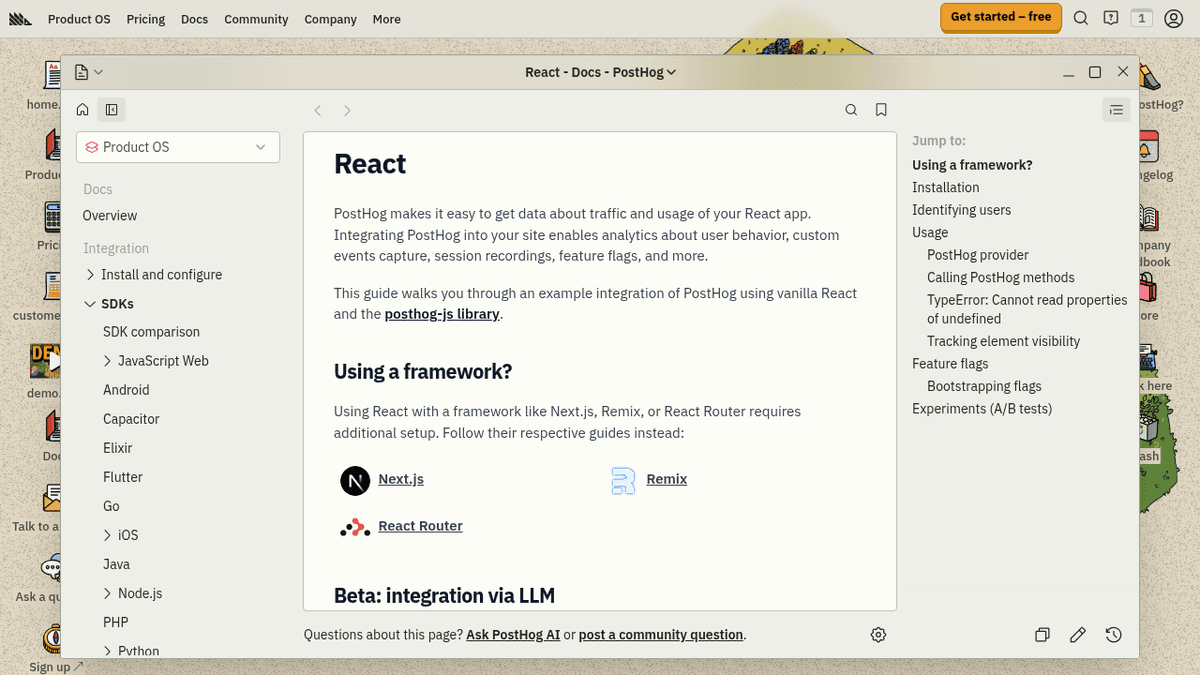The image size is (1200, 675).
Task: Select Java in the SDK list
Action: (x=116, y=564)
